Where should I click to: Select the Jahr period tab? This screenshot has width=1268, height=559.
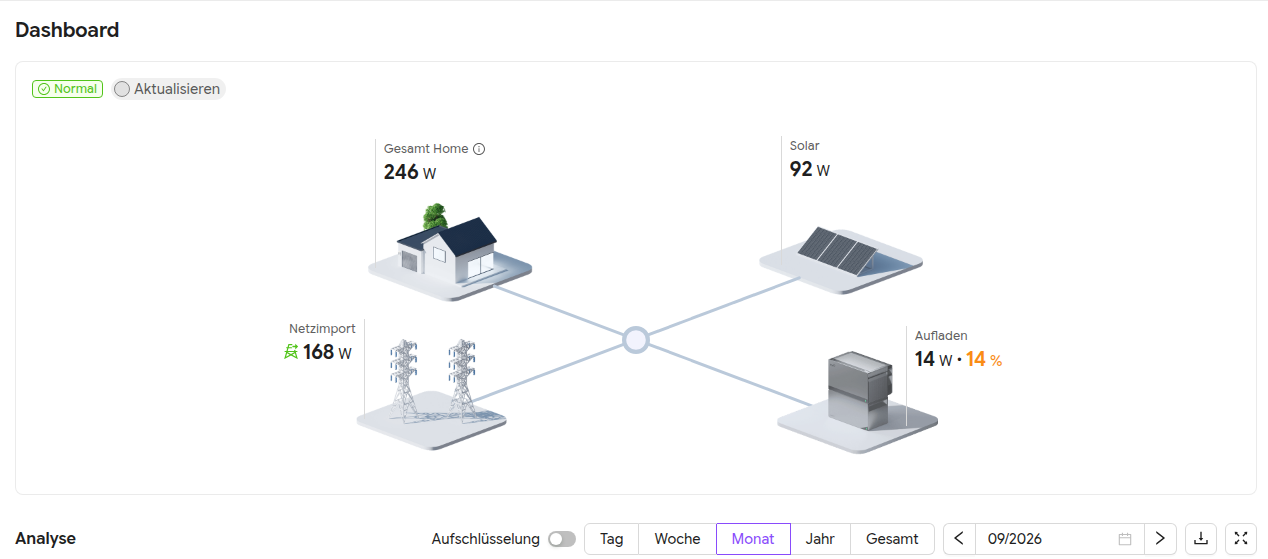(x=820, y=539)
